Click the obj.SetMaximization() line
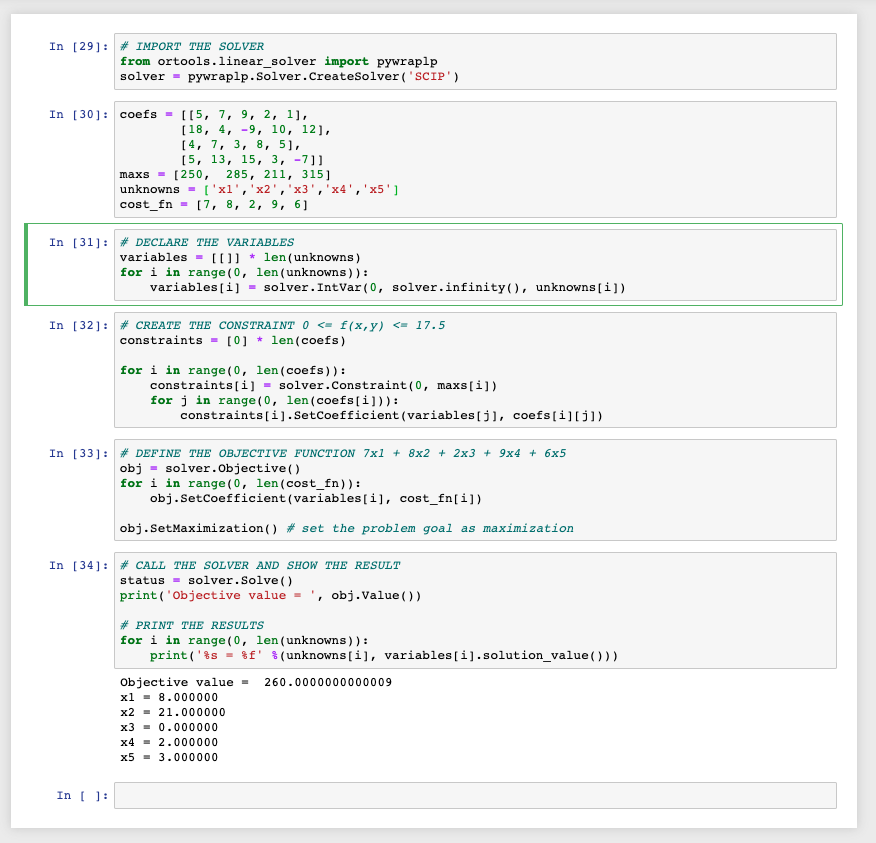876x843 pixels. click(x=346, y=528)
